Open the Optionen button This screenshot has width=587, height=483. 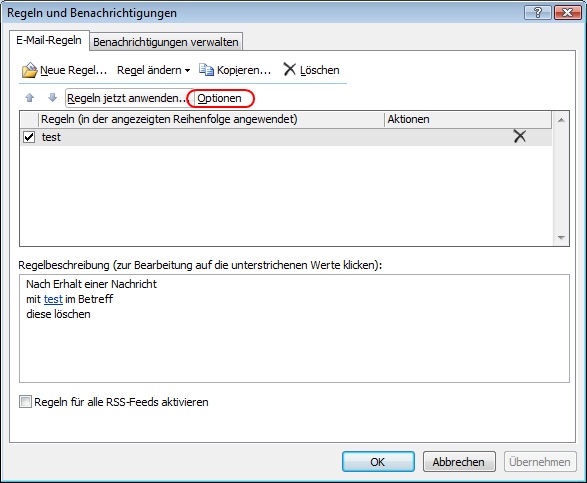220,98
